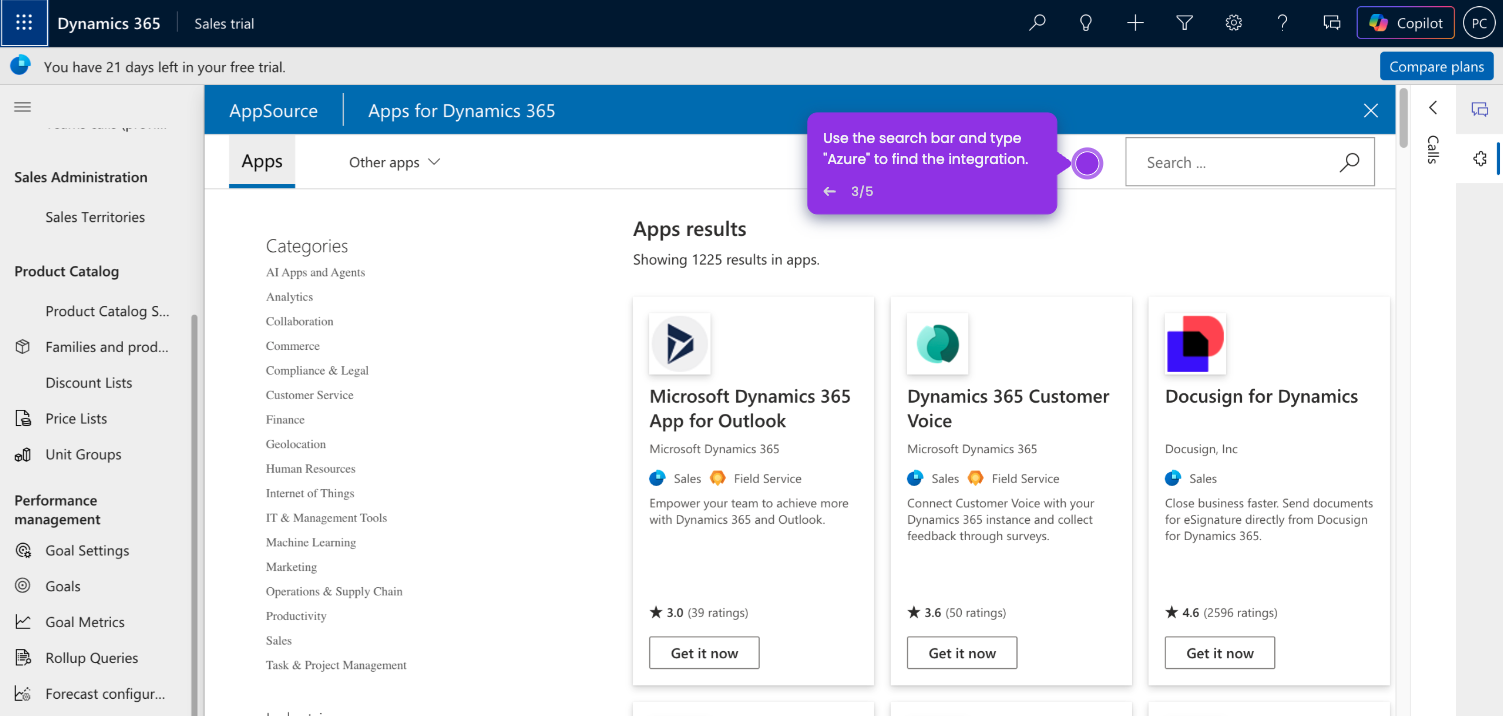The height and width of the screenshot is (716, 1503).
Task: Open the app launcher waffle icon
Action: pyautogui.click(x=24, y=23)
